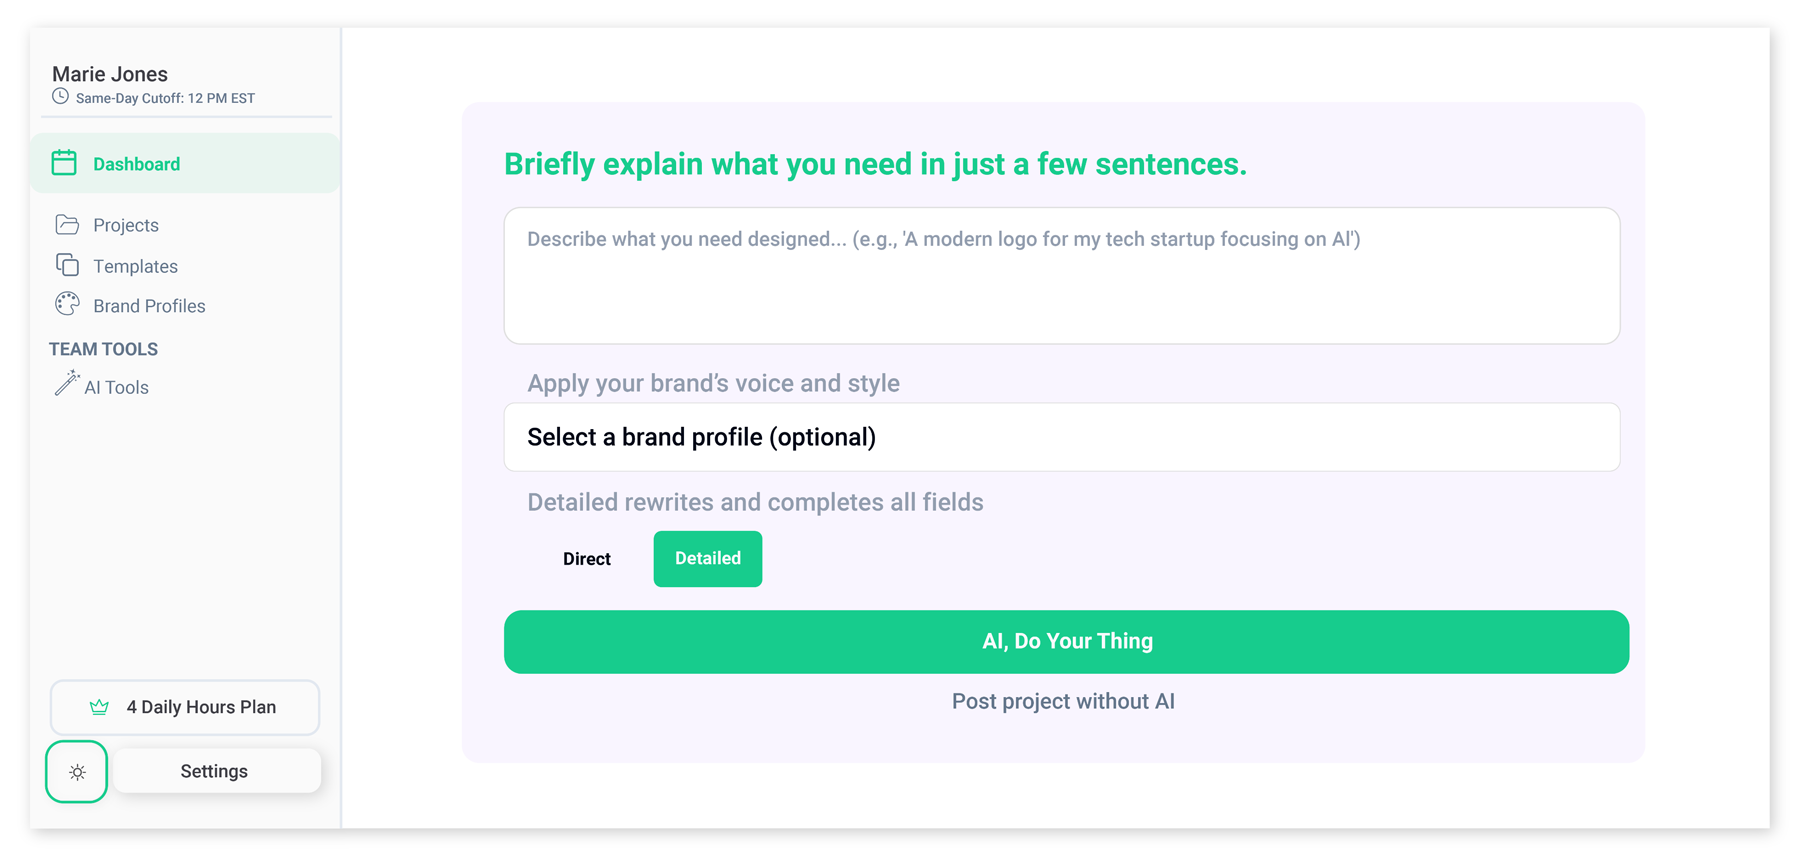Image resolution: width=1800 pixels, height=860 pixels.
Task: Open the Dashboard section
Action: 136,163
